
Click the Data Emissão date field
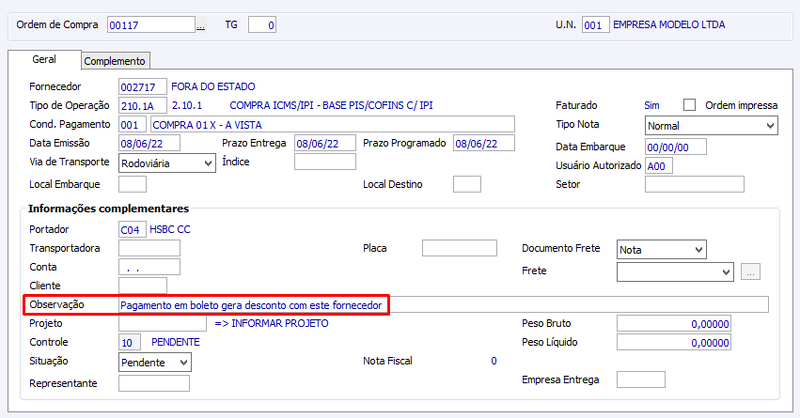pyautogui.click(x=149, y=144)
